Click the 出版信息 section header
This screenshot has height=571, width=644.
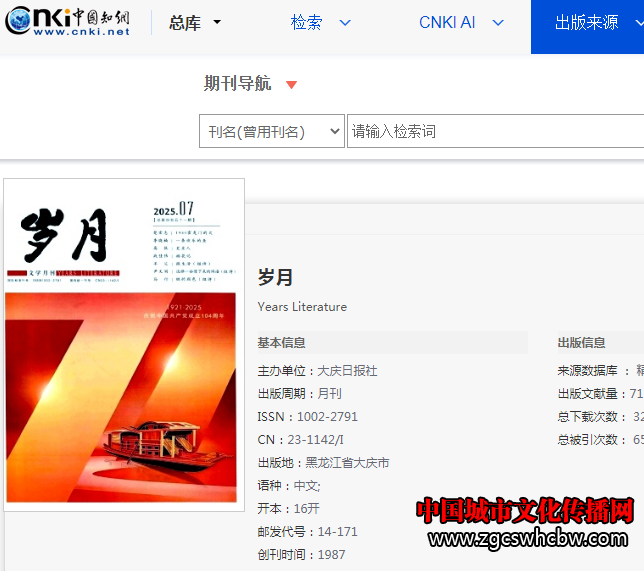click(x=581, y=343)
